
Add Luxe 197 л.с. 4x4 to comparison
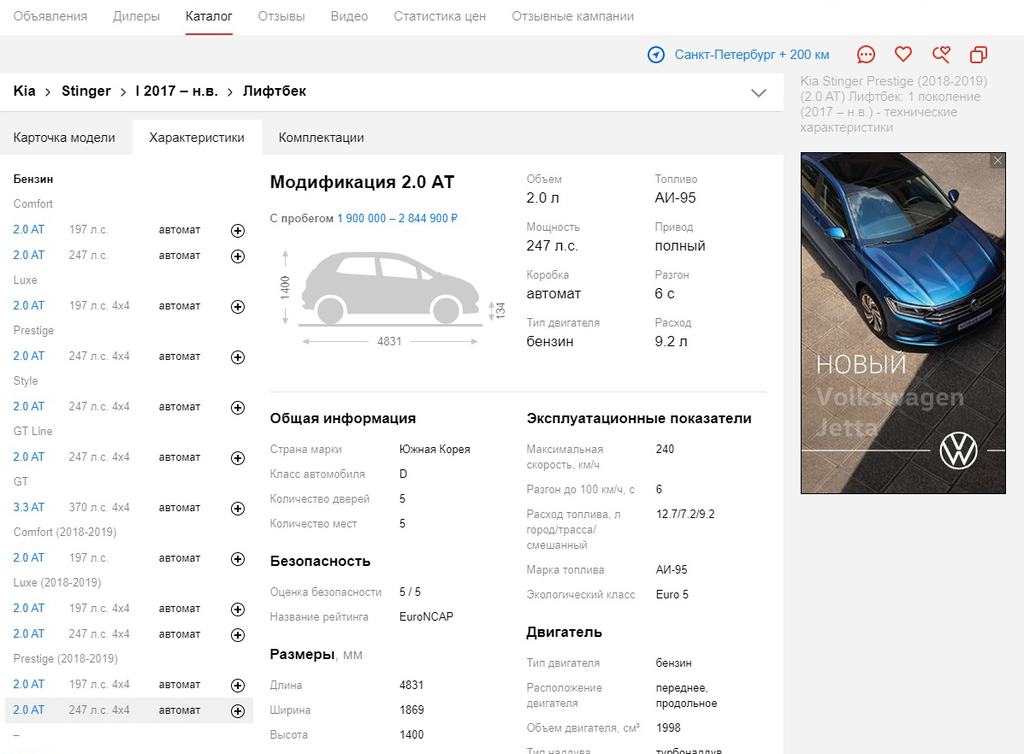tap(238, 307)
